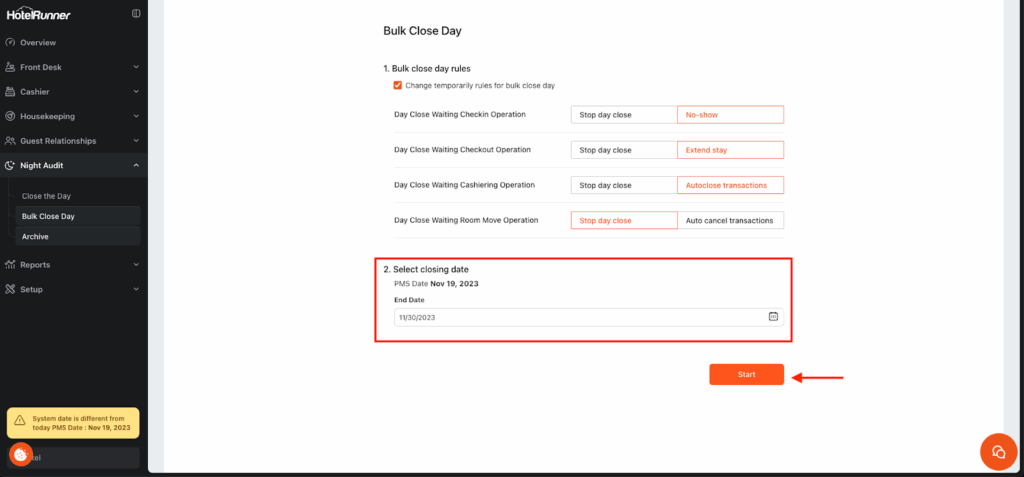Choose Auto cancel transactions for room move

coord(730,220)
